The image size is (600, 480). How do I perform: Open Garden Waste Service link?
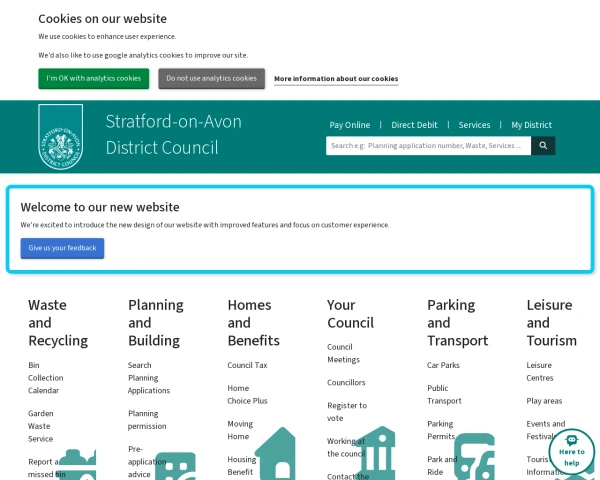tap(41, 426)
